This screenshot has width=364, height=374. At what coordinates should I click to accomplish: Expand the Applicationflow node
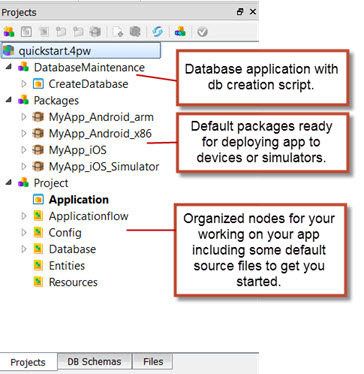24,216
